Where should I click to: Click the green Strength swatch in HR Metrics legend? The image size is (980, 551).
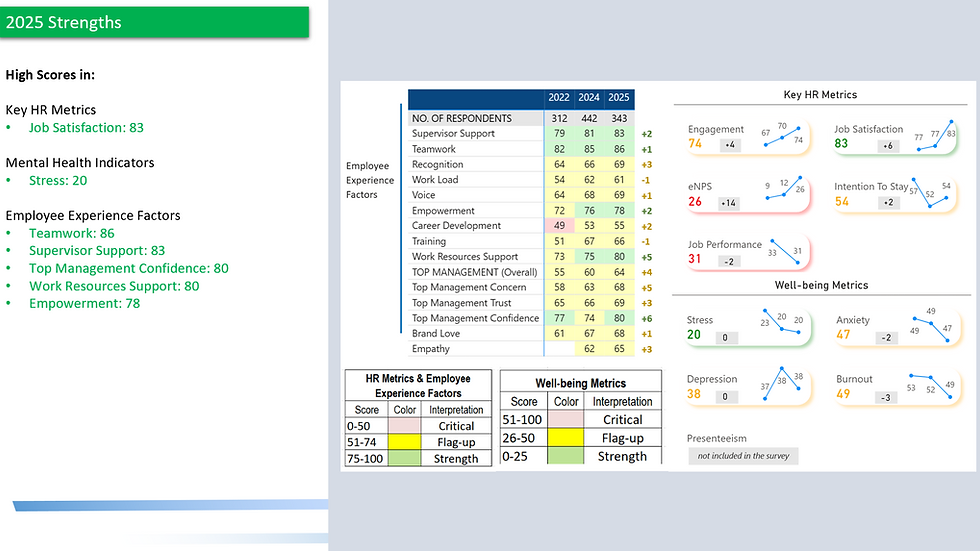click(x=404, y=459)
